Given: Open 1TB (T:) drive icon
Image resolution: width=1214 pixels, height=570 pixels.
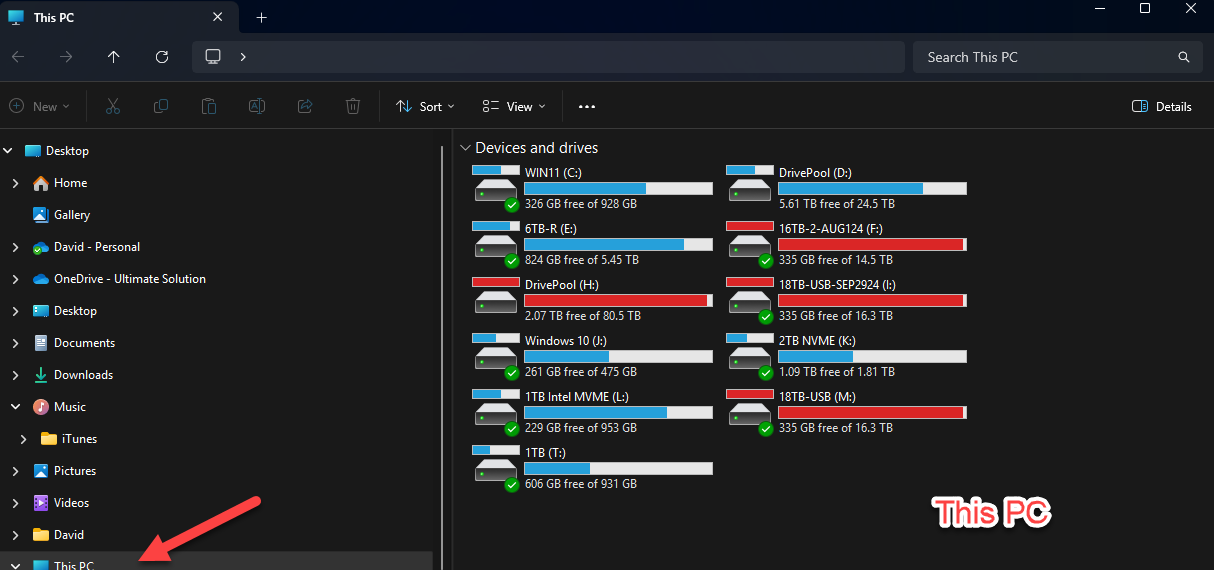Looking at the screenshot, I should [x=496, y=468].
